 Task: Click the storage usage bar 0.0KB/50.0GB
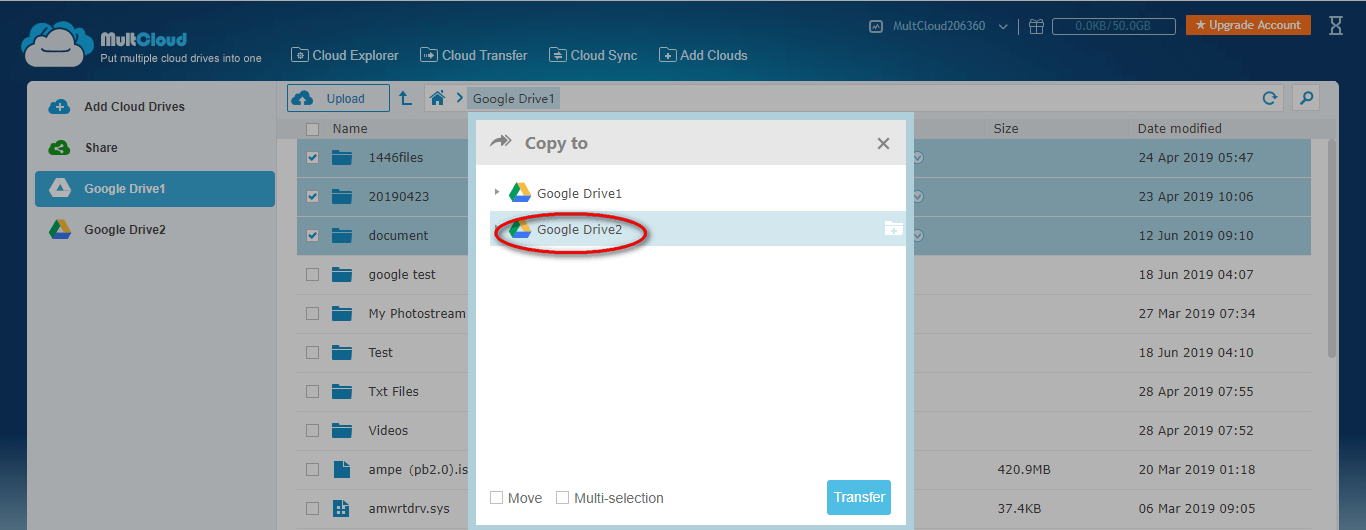pyautogui.click(x=1113, y=26)
